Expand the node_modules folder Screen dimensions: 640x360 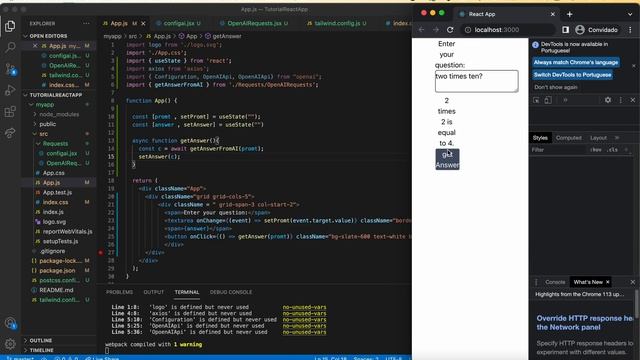point(59,114)
